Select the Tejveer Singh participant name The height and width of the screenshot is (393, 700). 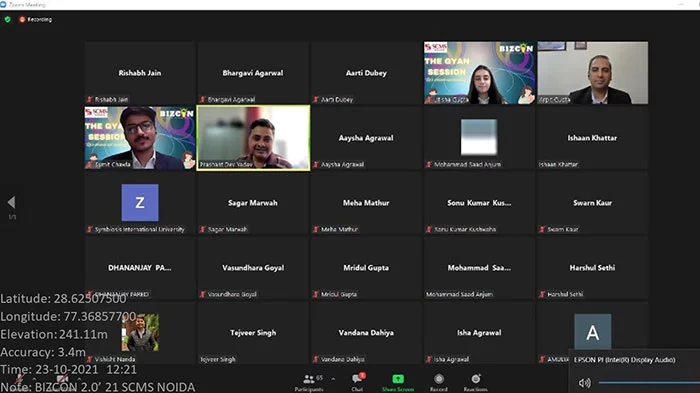253,333
